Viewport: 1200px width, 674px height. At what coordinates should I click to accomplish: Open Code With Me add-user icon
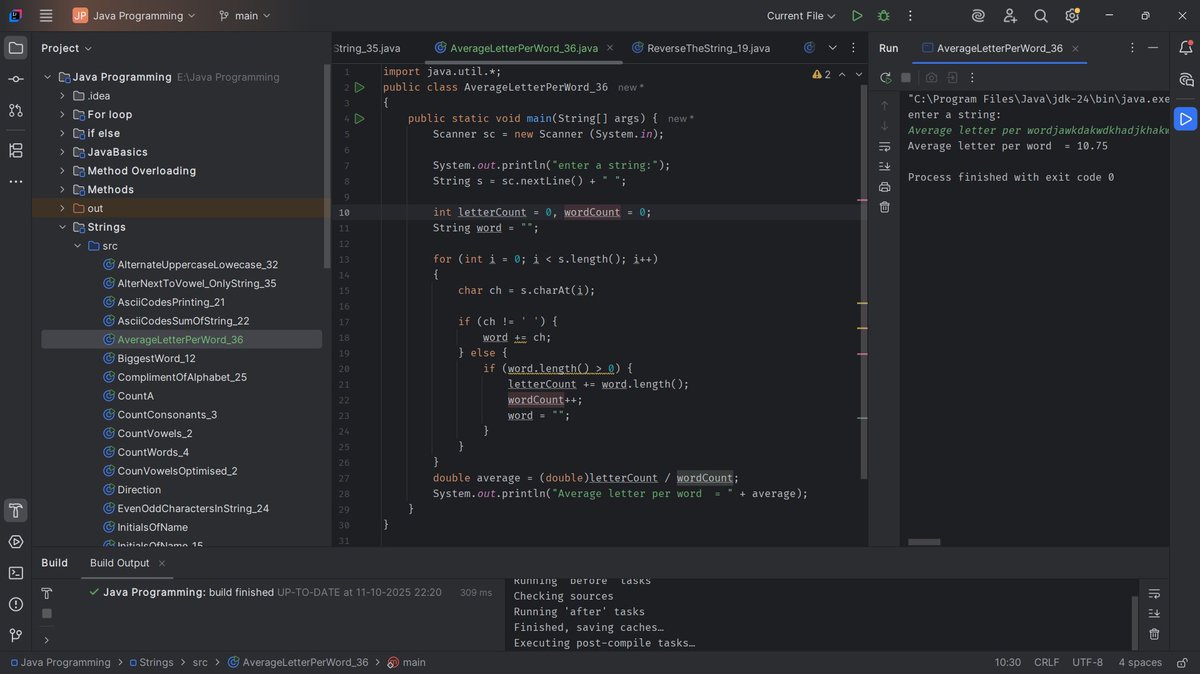(x=1010, y=16)
